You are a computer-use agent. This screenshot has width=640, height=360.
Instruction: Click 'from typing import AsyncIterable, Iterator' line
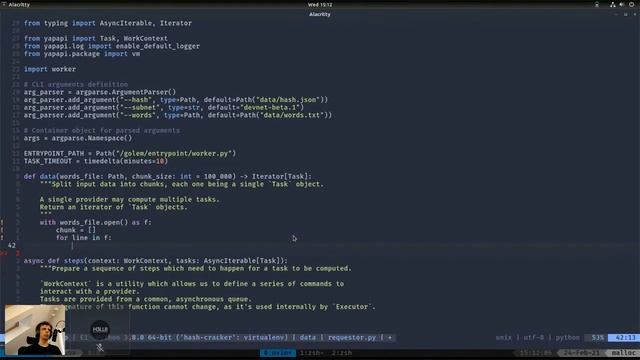coord(108,23)
